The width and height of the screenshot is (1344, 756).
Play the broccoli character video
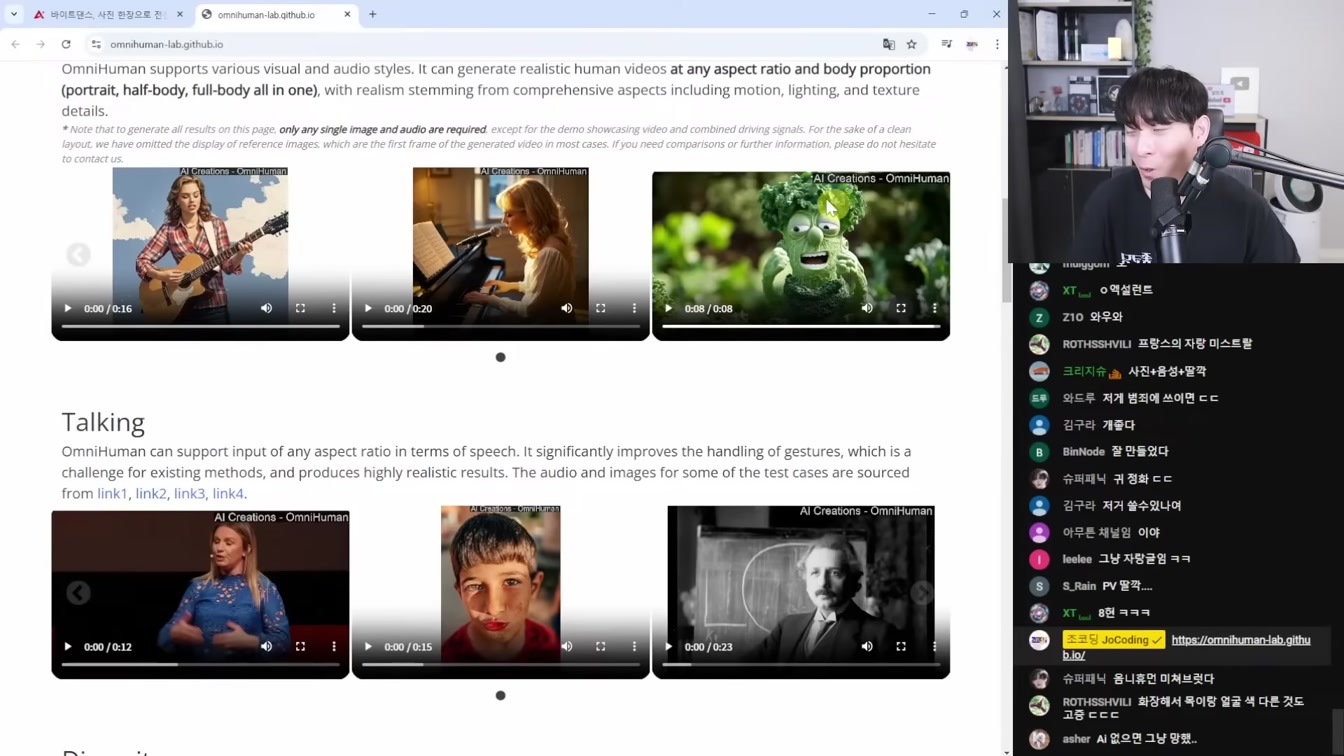coord(668,308)
